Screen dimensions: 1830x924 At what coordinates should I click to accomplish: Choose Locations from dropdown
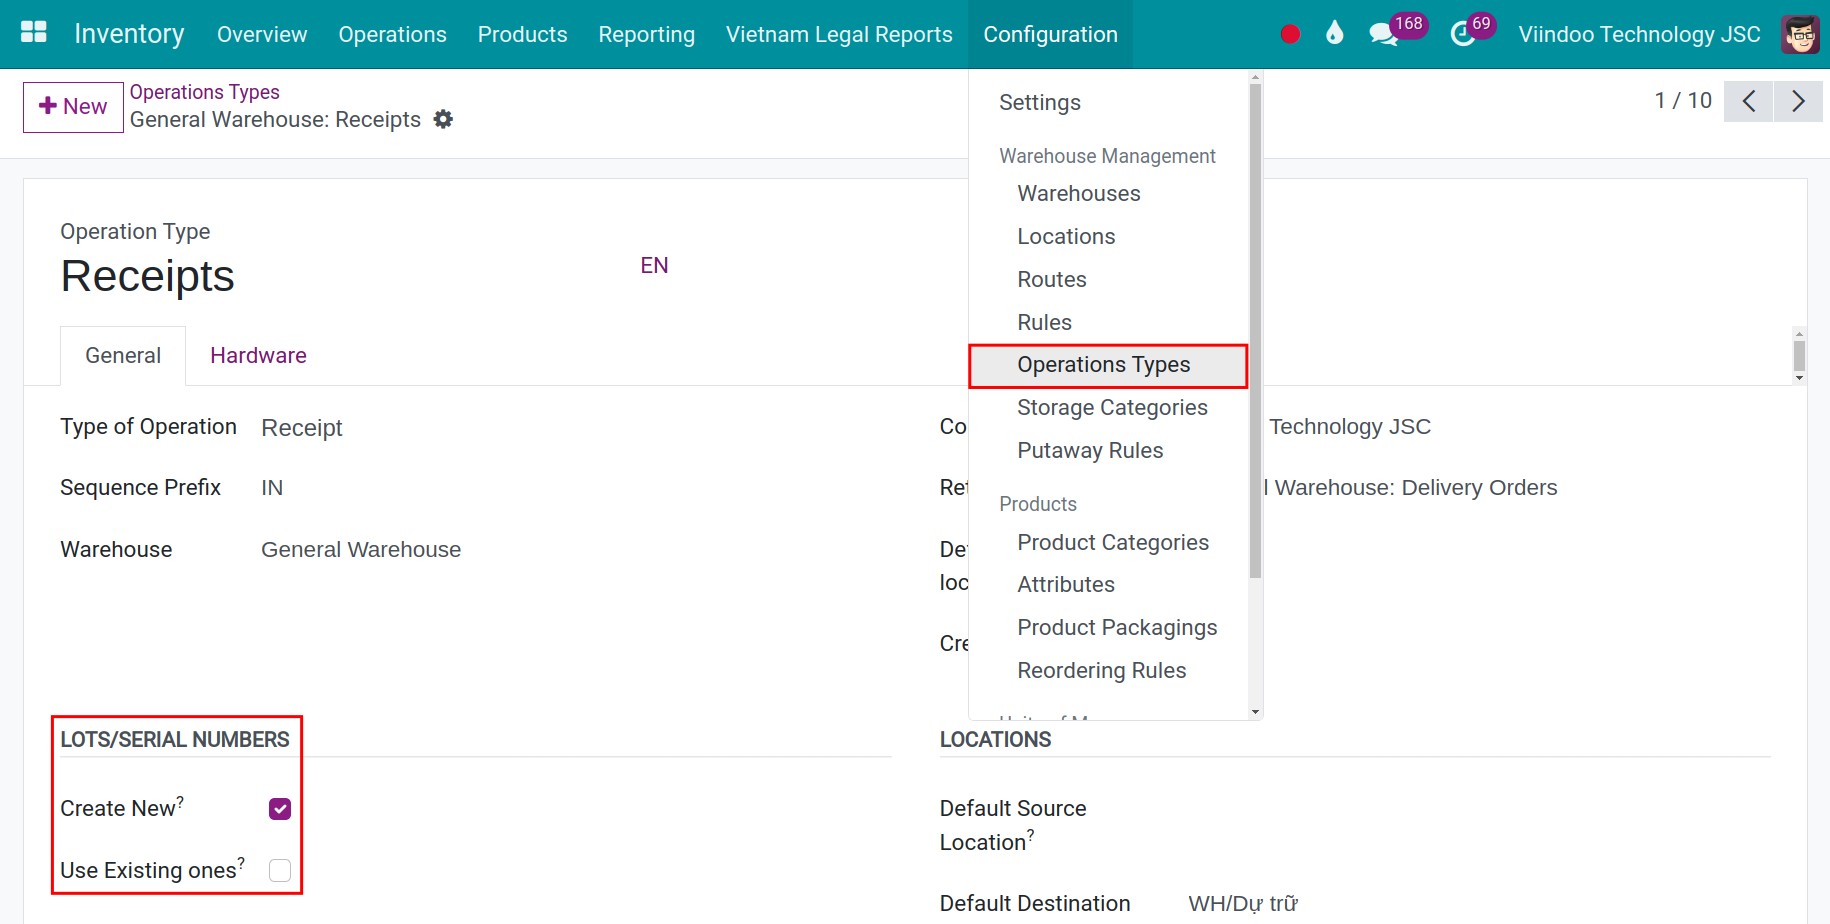coord(1066,237)
